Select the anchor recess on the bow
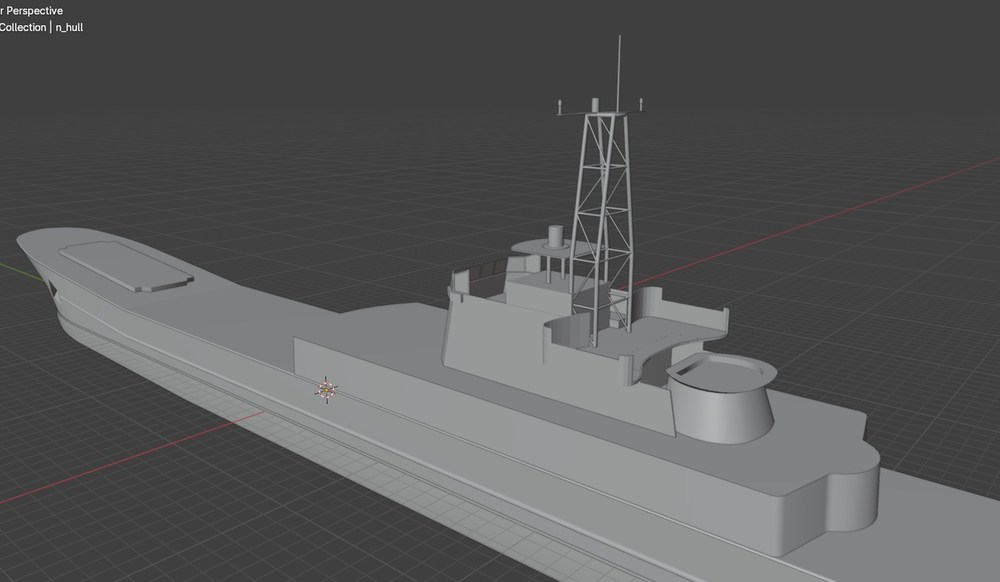The image size is (1000, 582). [x=53, y=290]
